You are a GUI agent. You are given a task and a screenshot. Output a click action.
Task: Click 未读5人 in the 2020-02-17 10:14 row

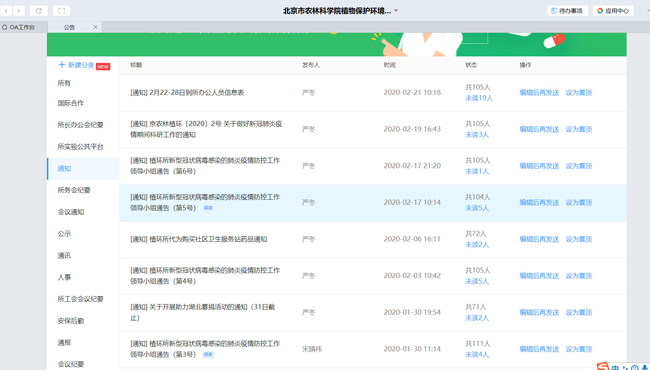tap(477, 208)
